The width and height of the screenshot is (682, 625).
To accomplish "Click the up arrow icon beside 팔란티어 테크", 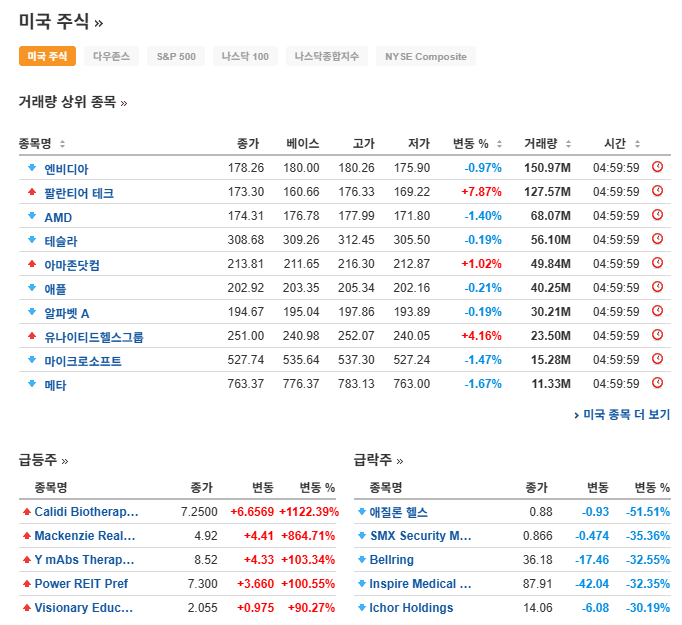I will (32, 191).
